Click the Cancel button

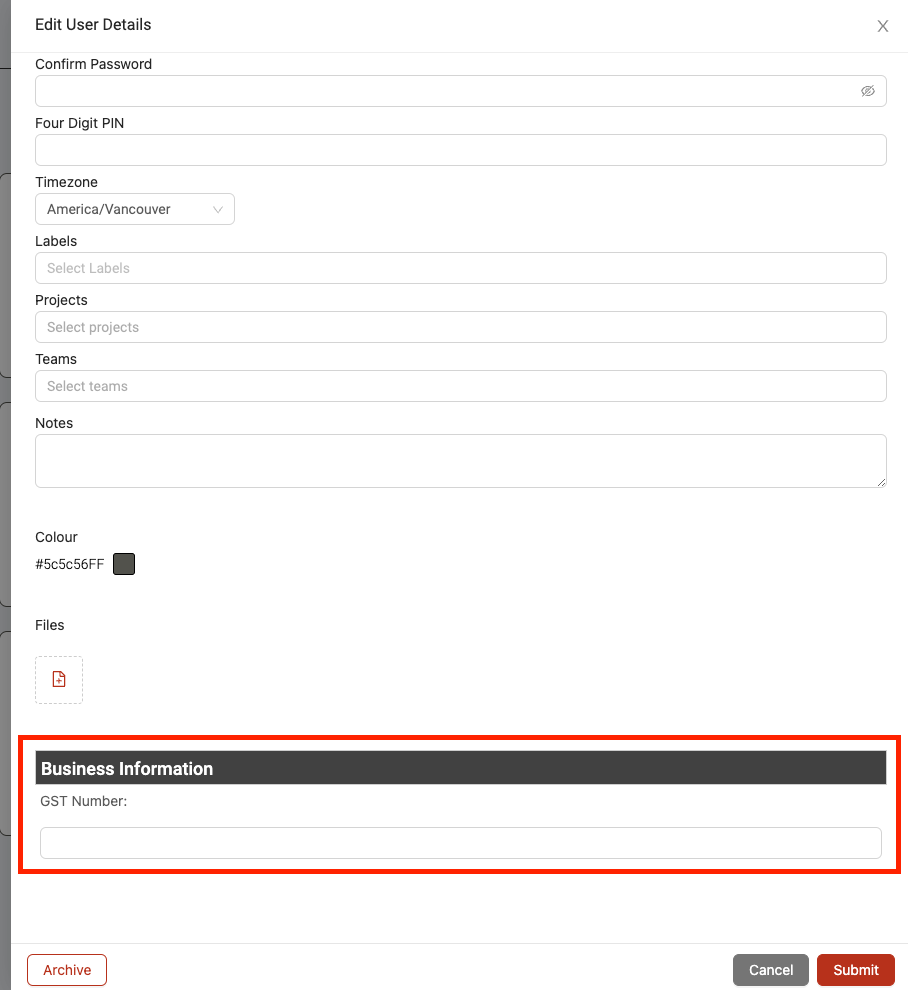tap(771, 970)
